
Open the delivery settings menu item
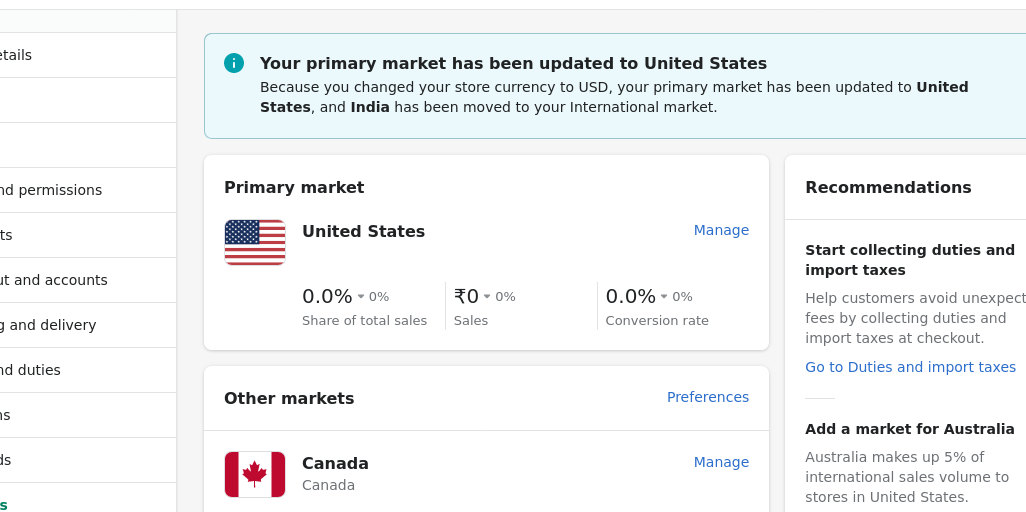(48, 325)
